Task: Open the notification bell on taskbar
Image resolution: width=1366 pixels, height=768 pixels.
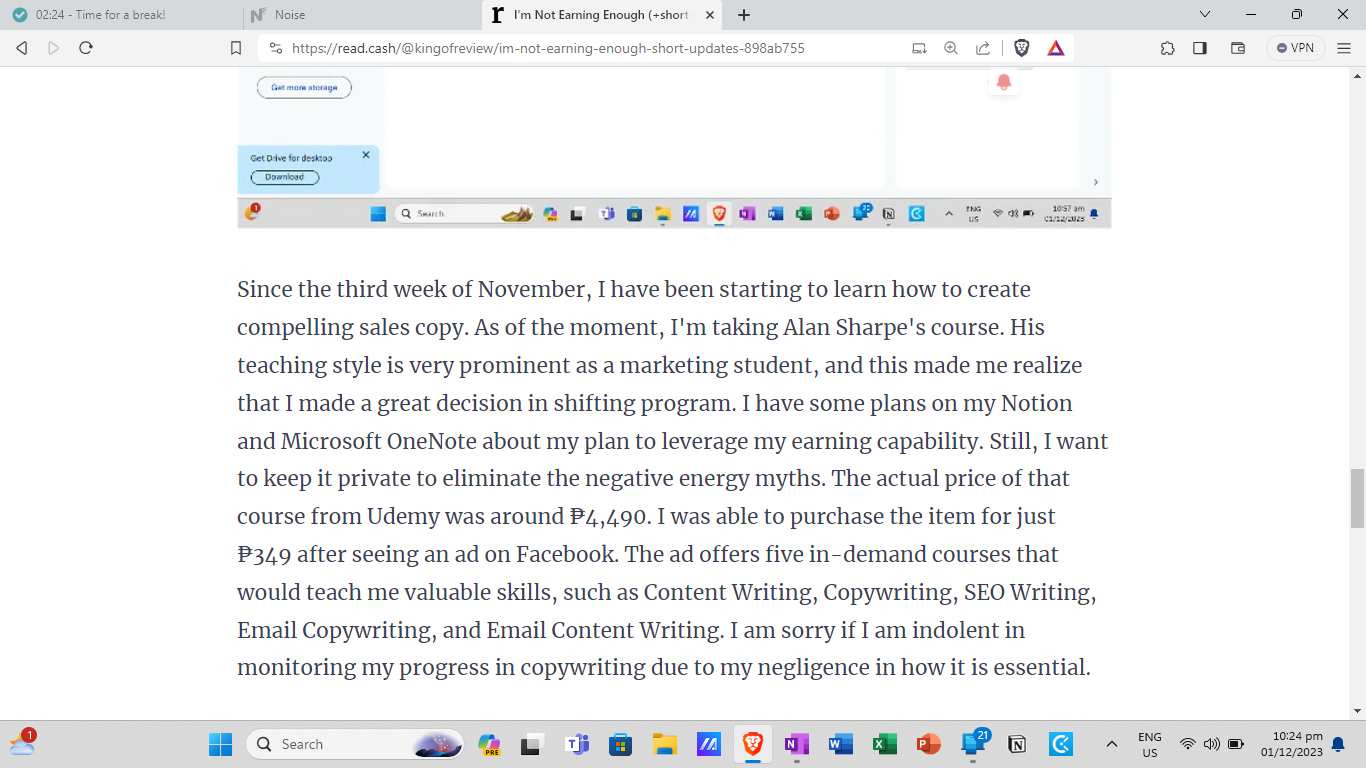Action: click(1338, 744)
